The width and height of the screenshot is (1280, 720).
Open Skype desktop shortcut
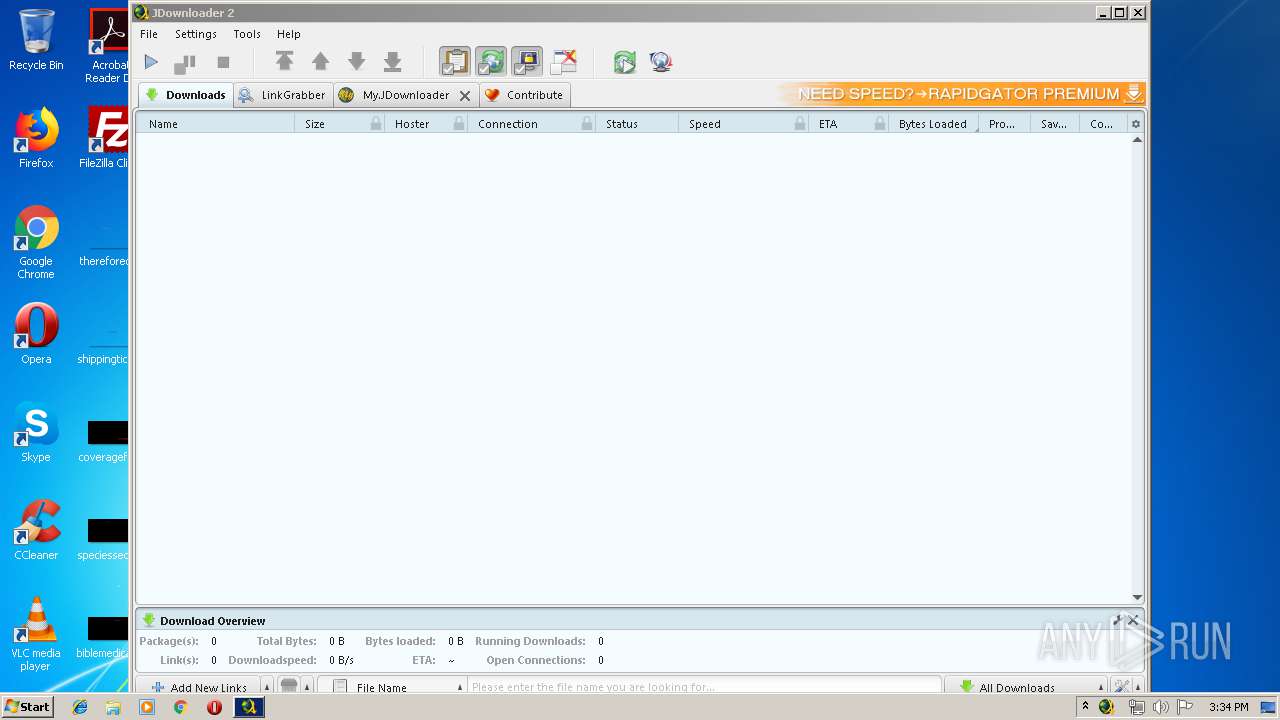point(36,433)
